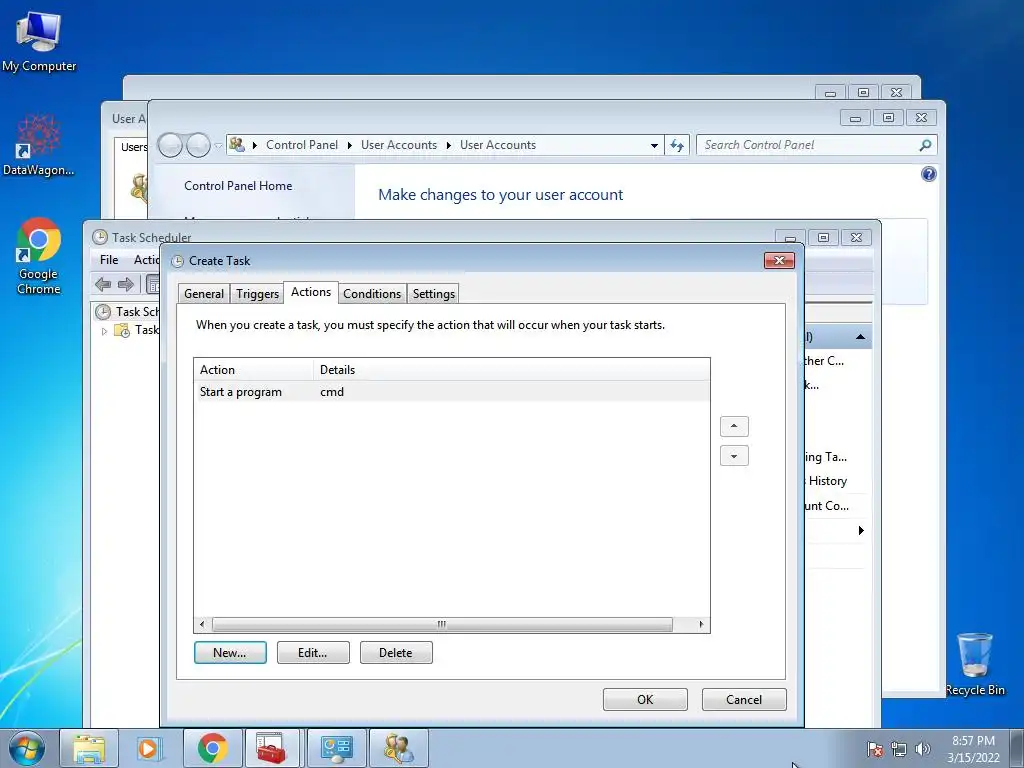Click the Windows Start orb
Screen dimensions: 1024x768
pos(27,748)
